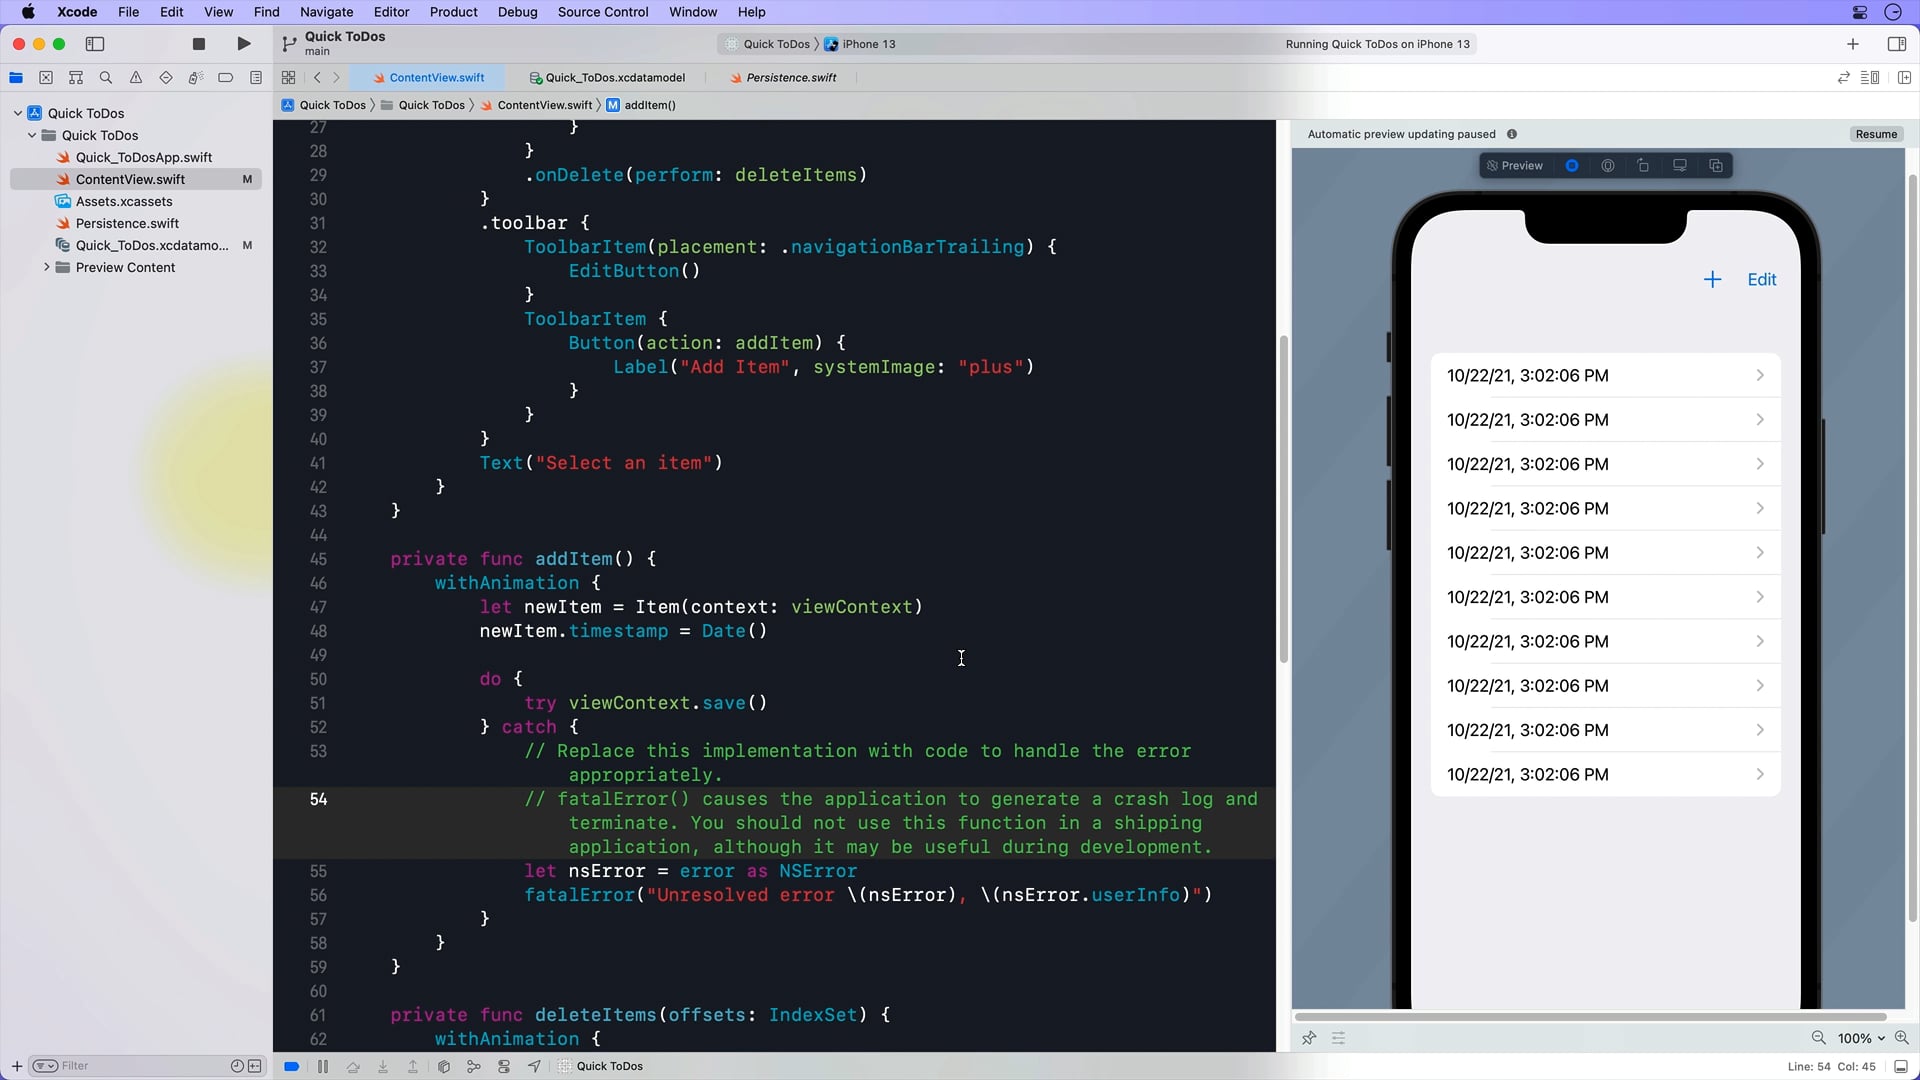Open the Editor menu

coord(391,12)
